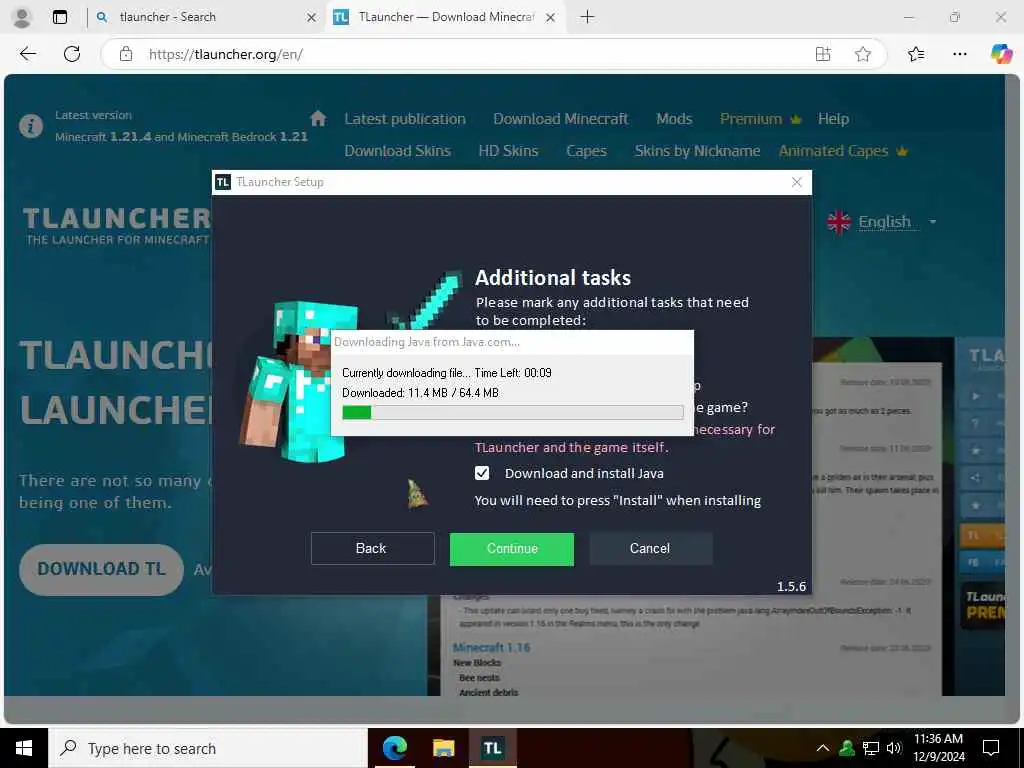Viewport: 1024px width, 768px height.
Task: Select the TLauncher Download Minecraft tab
Action: click(x=446, y=18)
